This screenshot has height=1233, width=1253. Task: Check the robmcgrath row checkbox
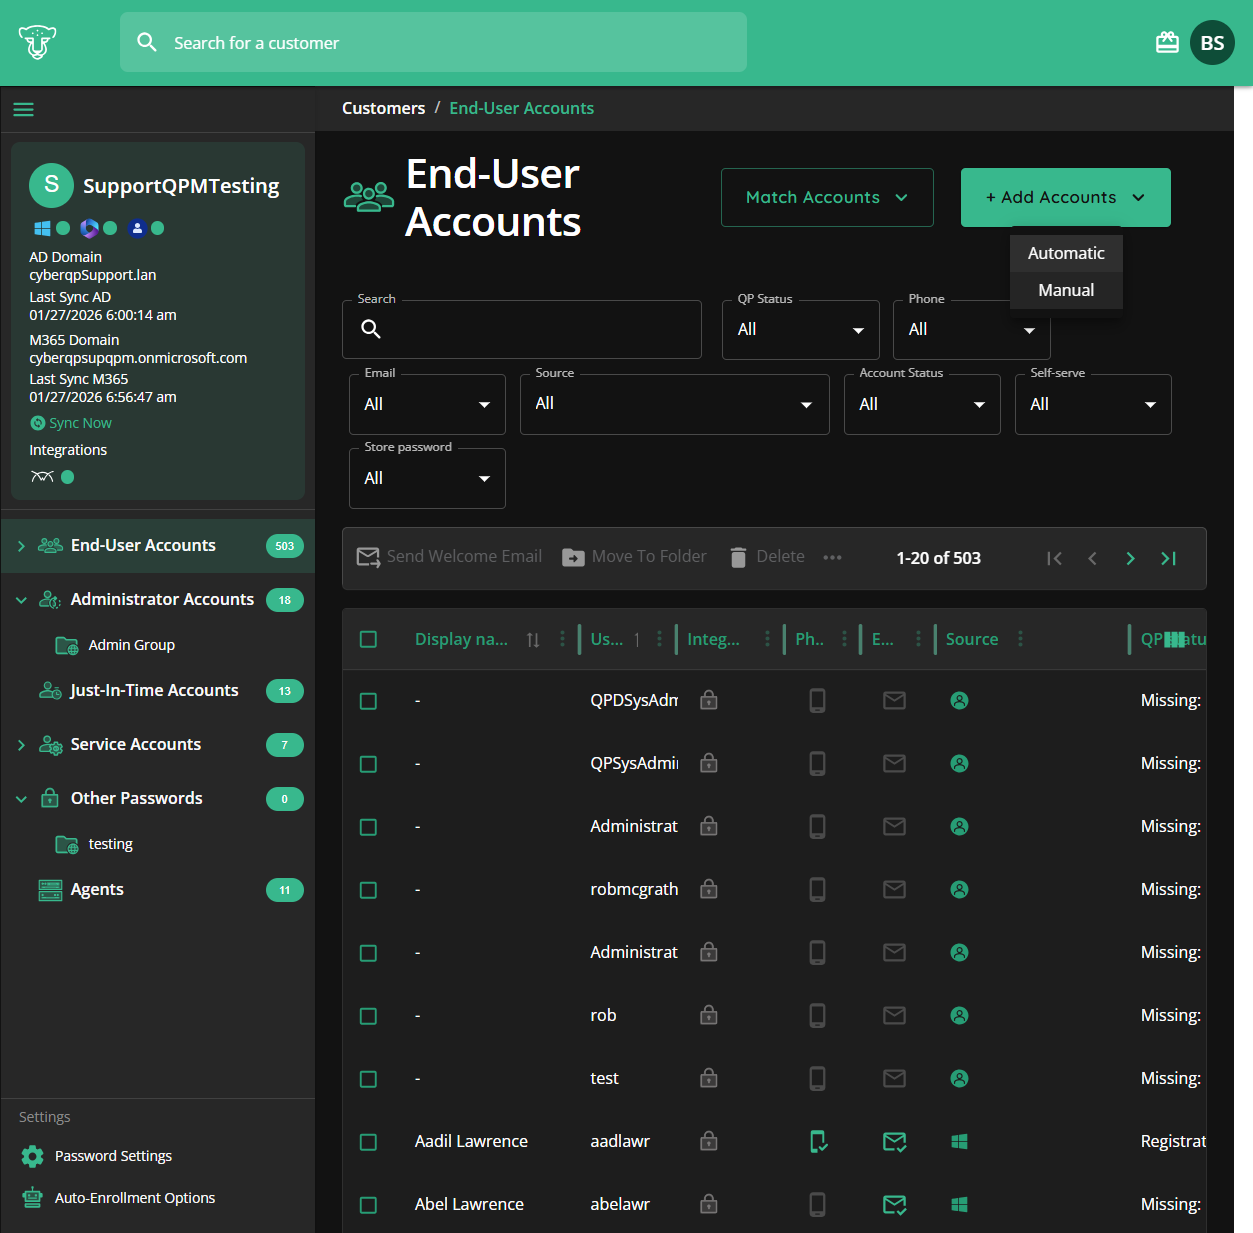368,890
